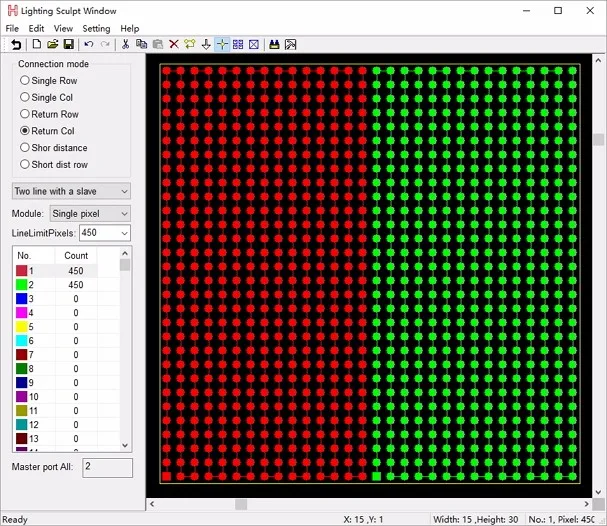The width and height of the screenshot is (607, 526).
Task: Click canvas vertical scroll up arrow
Action: click(598, 60)
